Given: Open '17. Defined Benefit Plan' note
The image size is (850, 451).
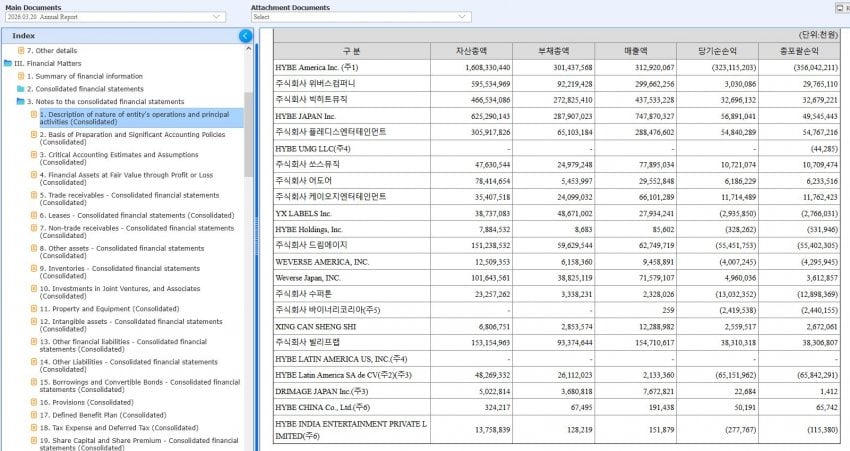Looking at the screenshot, I should click(x=103, y=415).
